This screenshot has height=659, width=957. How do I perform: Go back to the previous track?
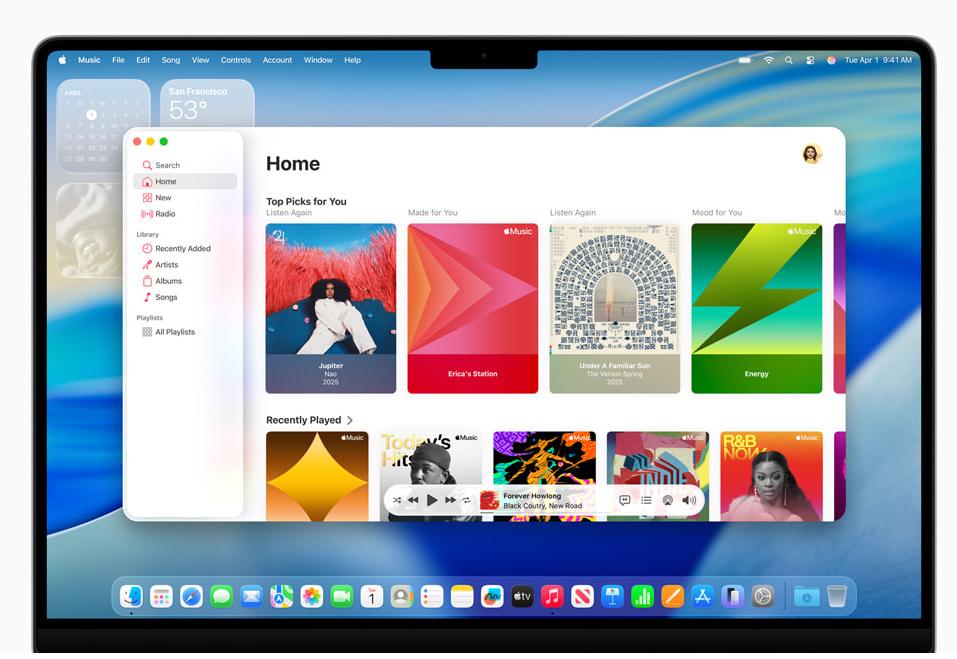[x=413, y=500]
